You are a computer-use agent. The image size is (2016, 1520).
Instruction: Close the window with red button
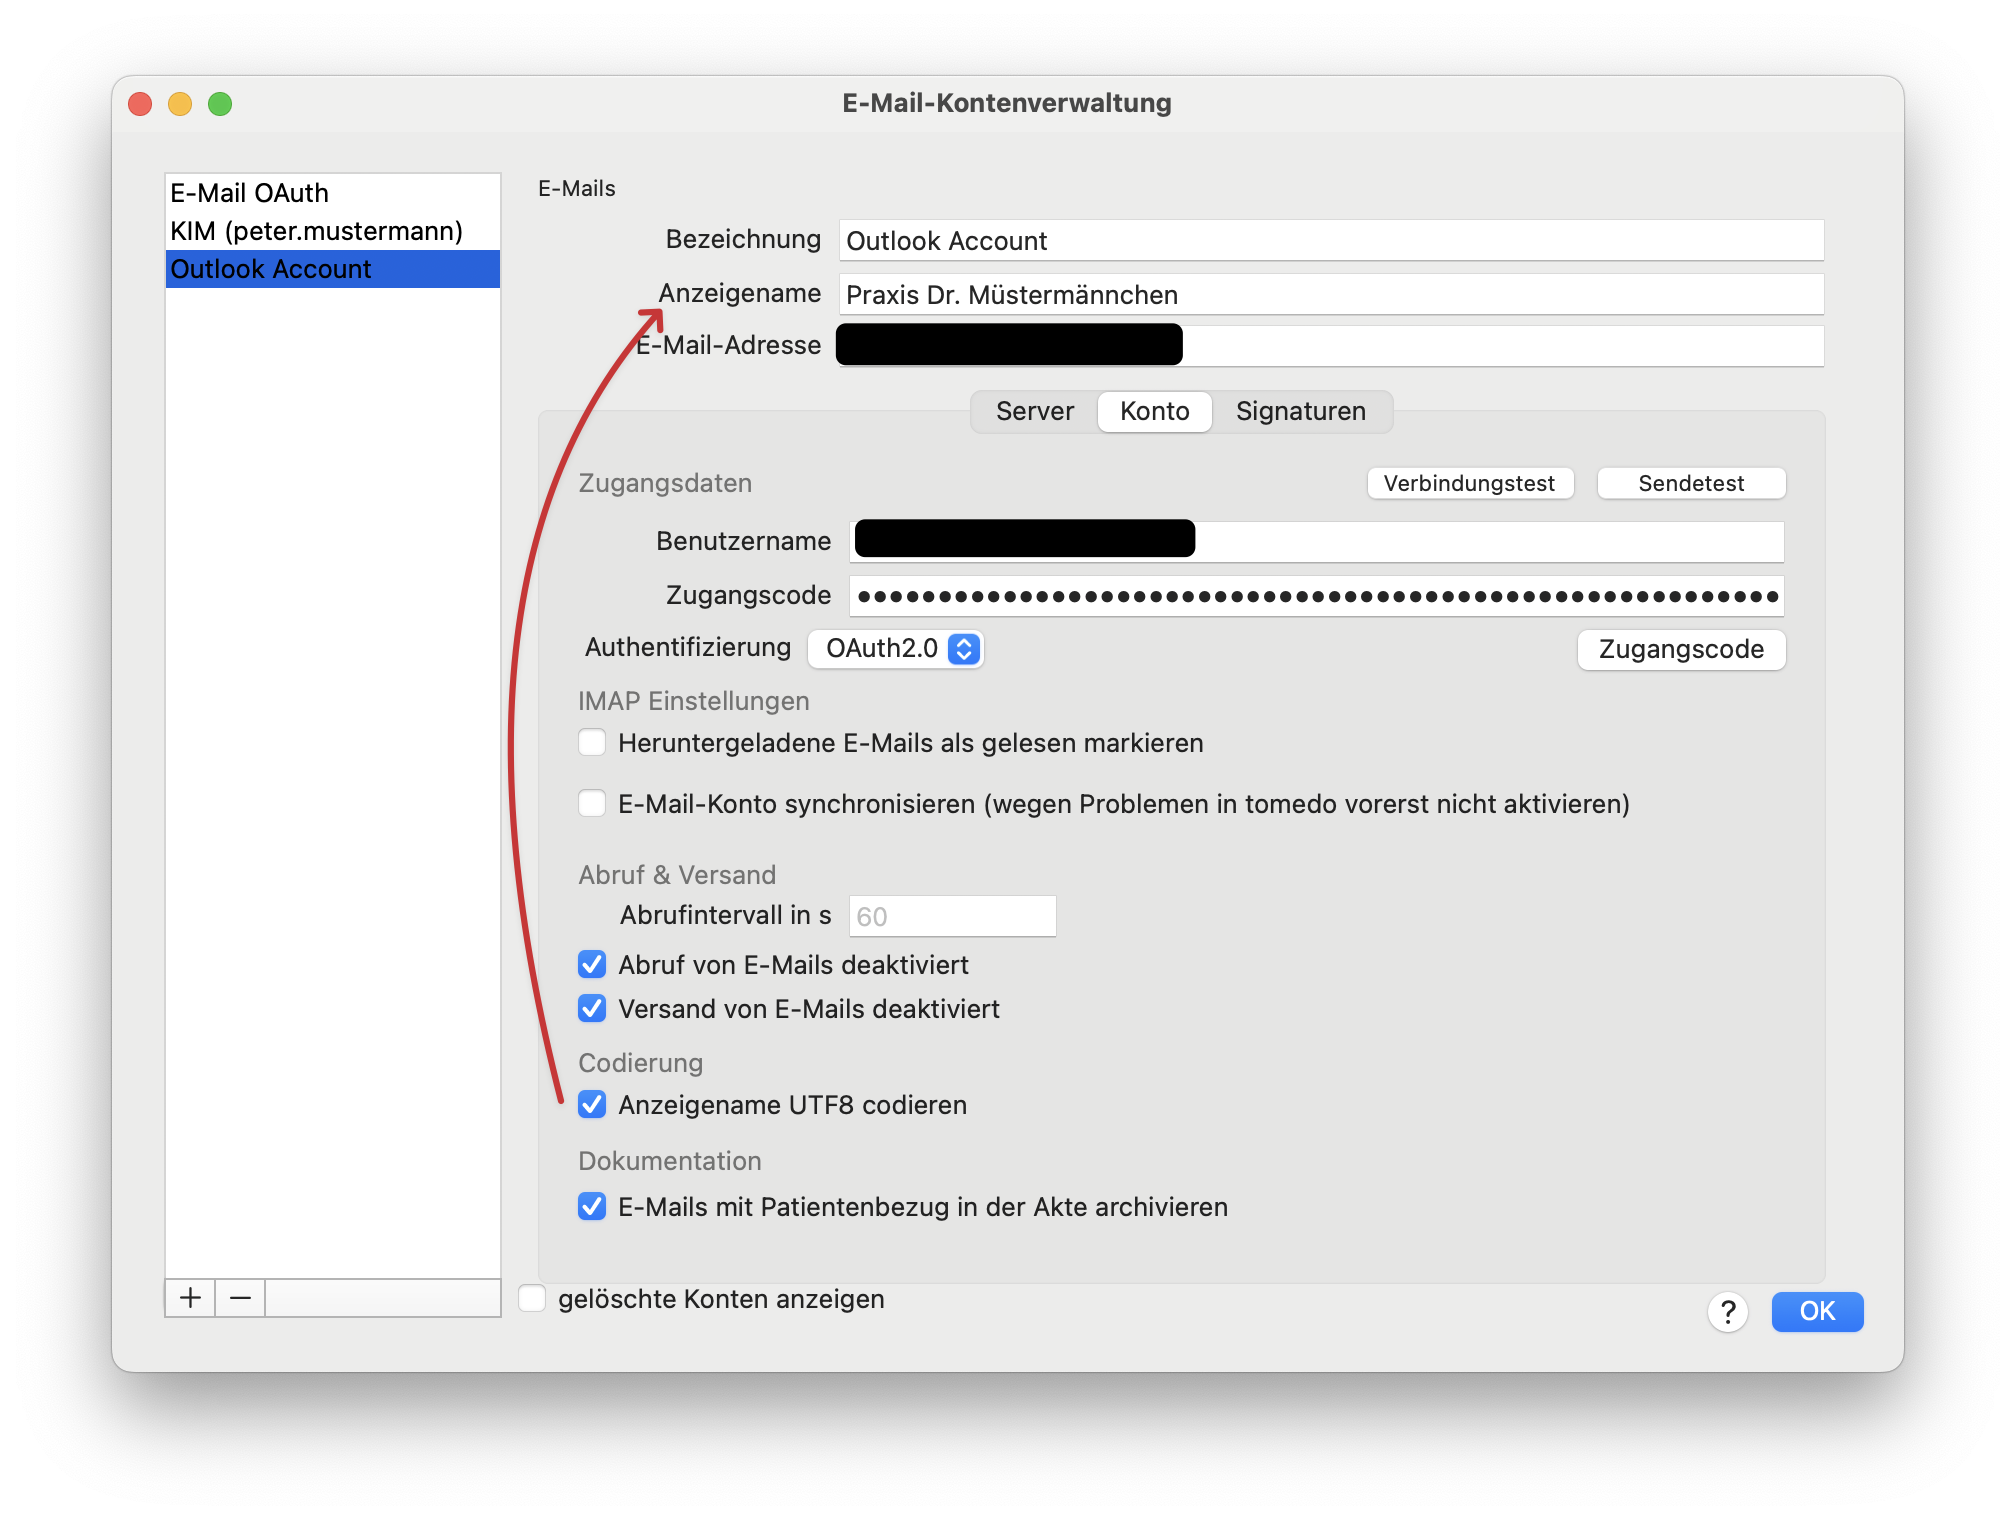(x=140, y=104)
